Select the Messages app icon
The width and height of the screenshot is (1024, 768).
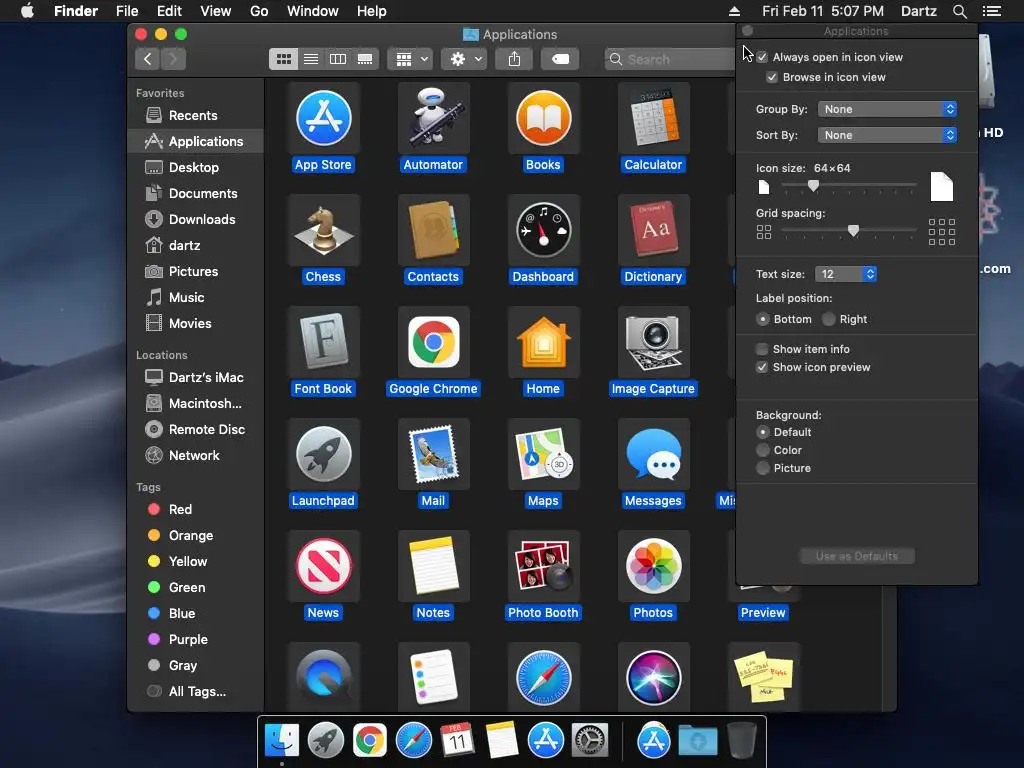click(653, 454)
